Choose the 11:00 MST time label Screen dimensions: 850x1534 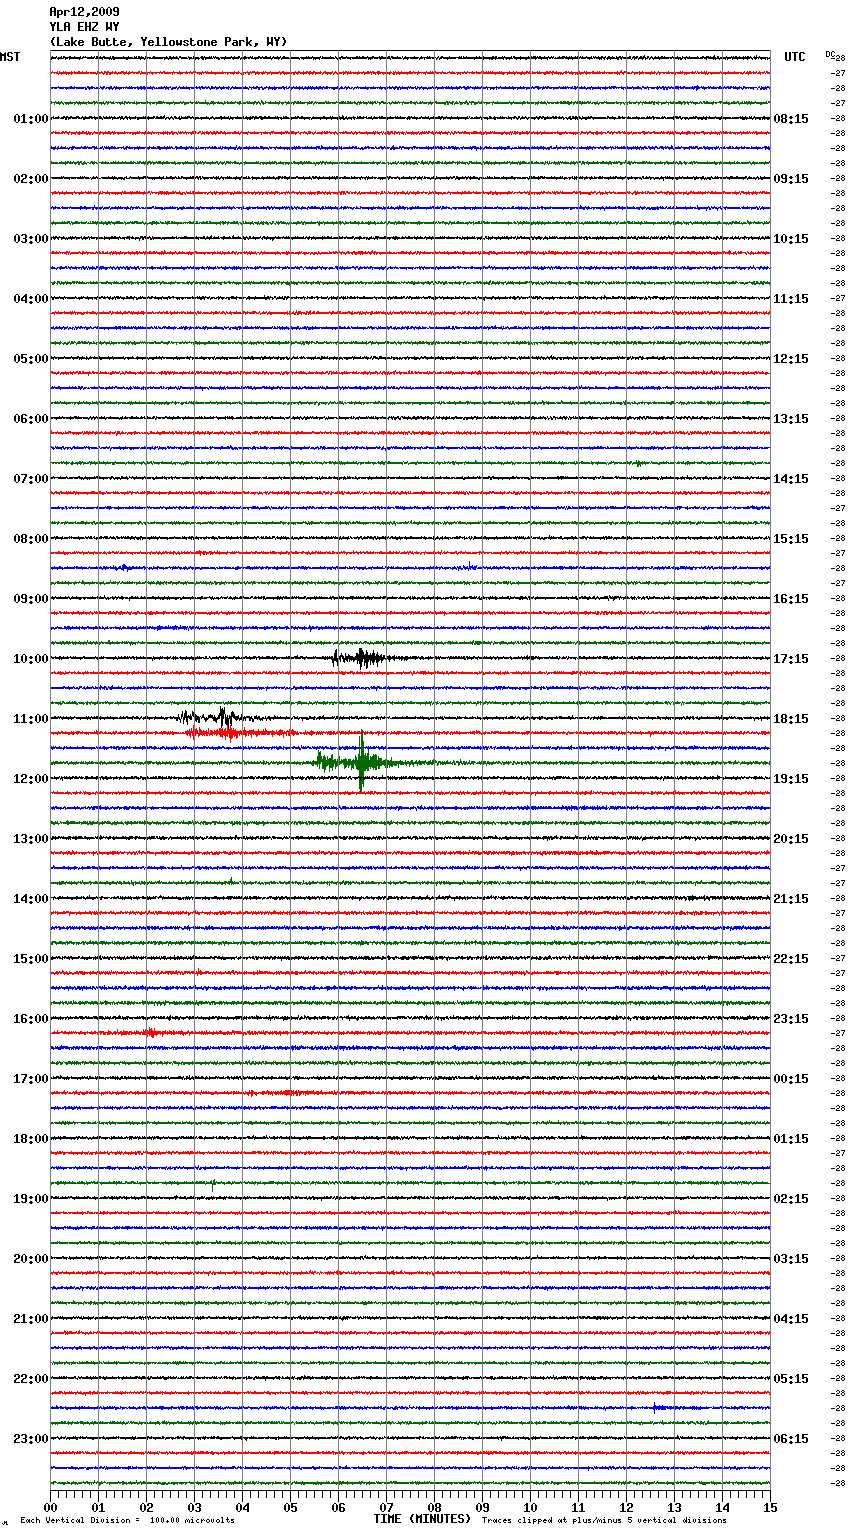tap(30, 719)
